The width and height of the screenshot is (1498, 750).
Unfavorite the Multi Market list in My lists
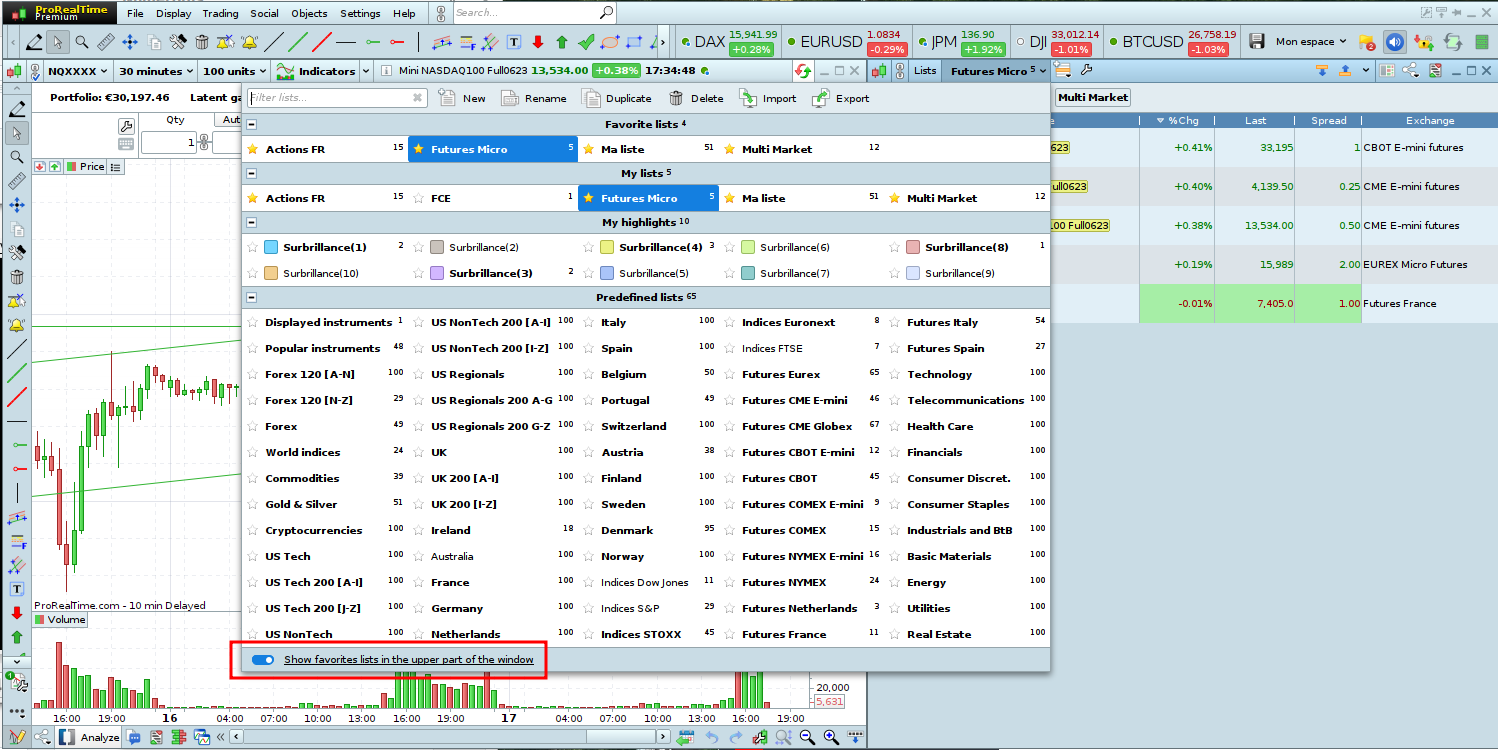pos(894,198)
